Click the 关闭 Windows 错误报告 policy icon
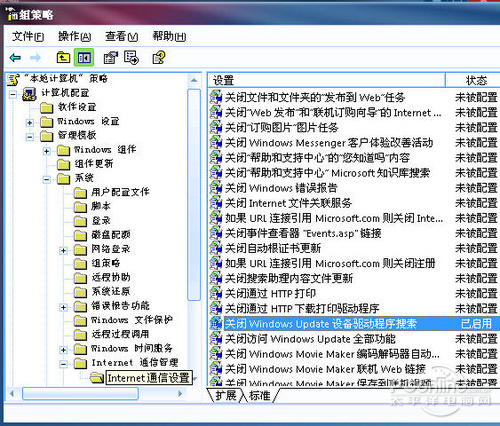Viewport: 500px width, 426px height. 216,188
